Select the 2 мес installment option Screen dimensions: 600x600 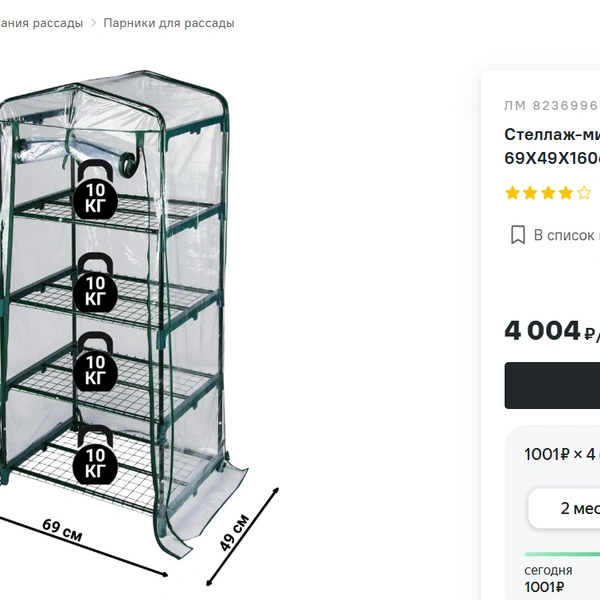[x=564, y=508]
